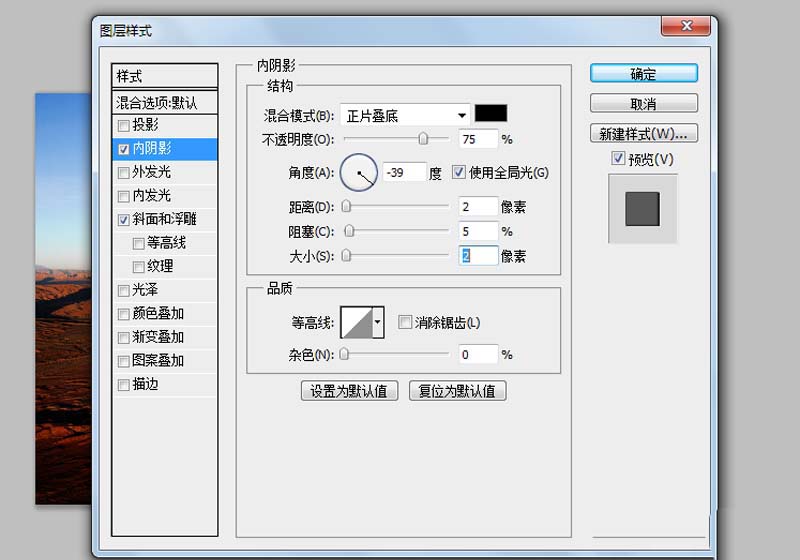Click the 大小 size slider handle

[x=346, y=255]
